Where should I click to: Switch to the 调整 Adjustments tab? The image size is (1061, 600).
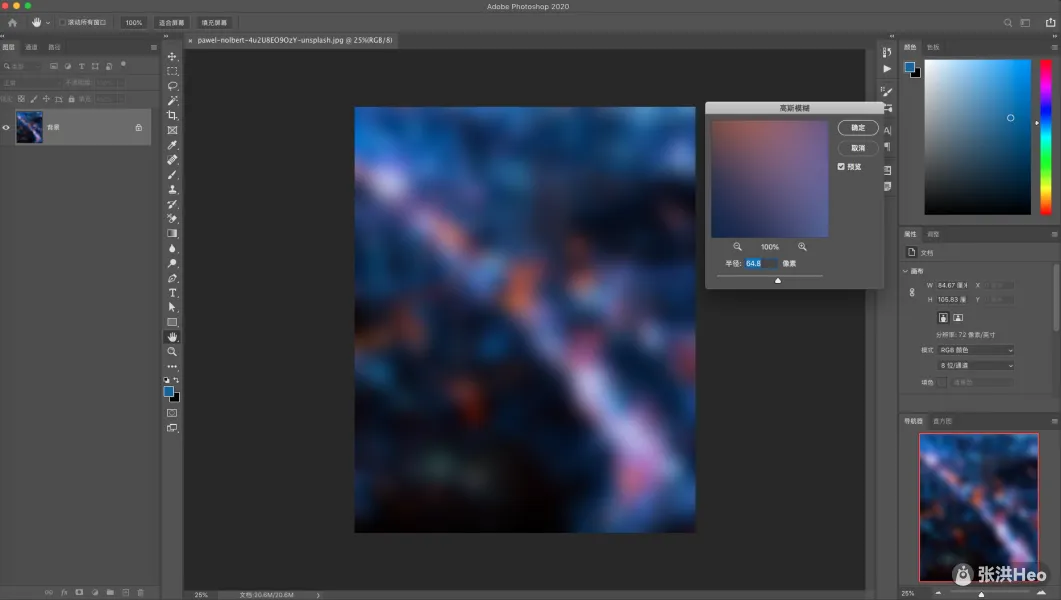coord(933,234)
